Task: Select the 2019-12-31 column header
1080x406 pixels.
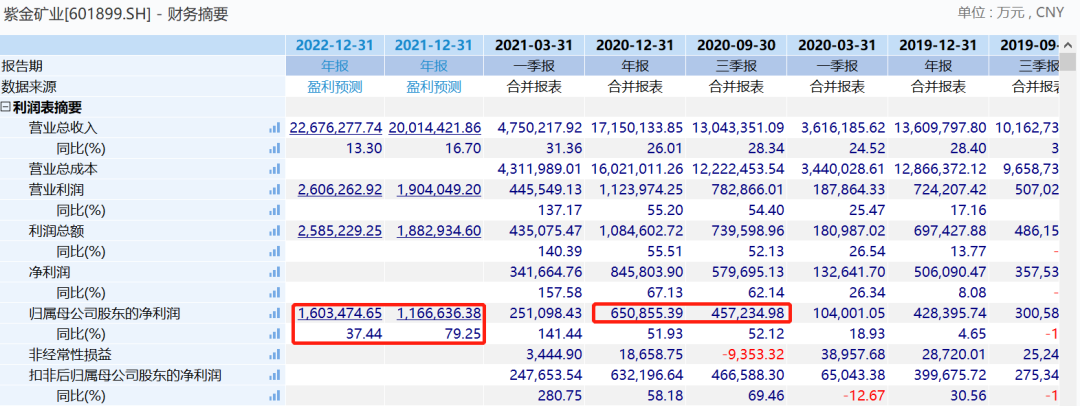Action: 938,45
